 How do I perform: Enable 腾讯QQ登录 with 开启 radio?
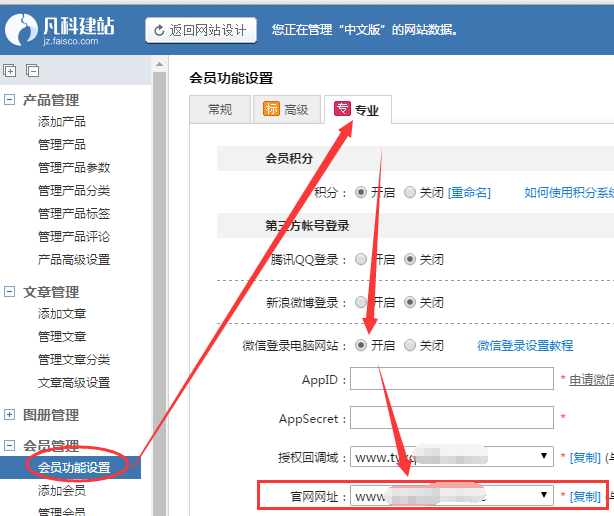point(361,259)
